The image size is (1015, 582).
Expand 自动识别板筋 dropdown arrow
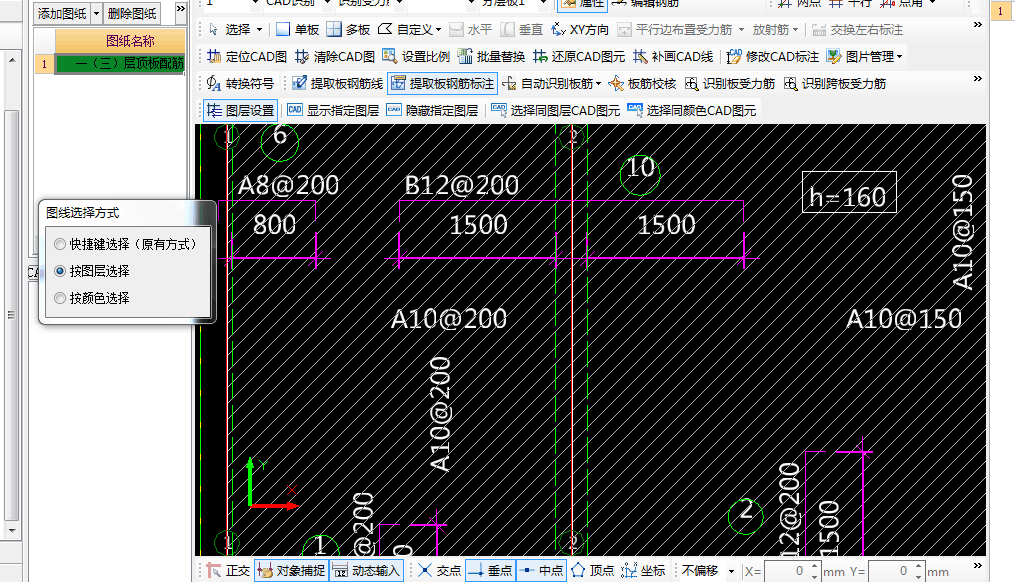tap(598, 84)
